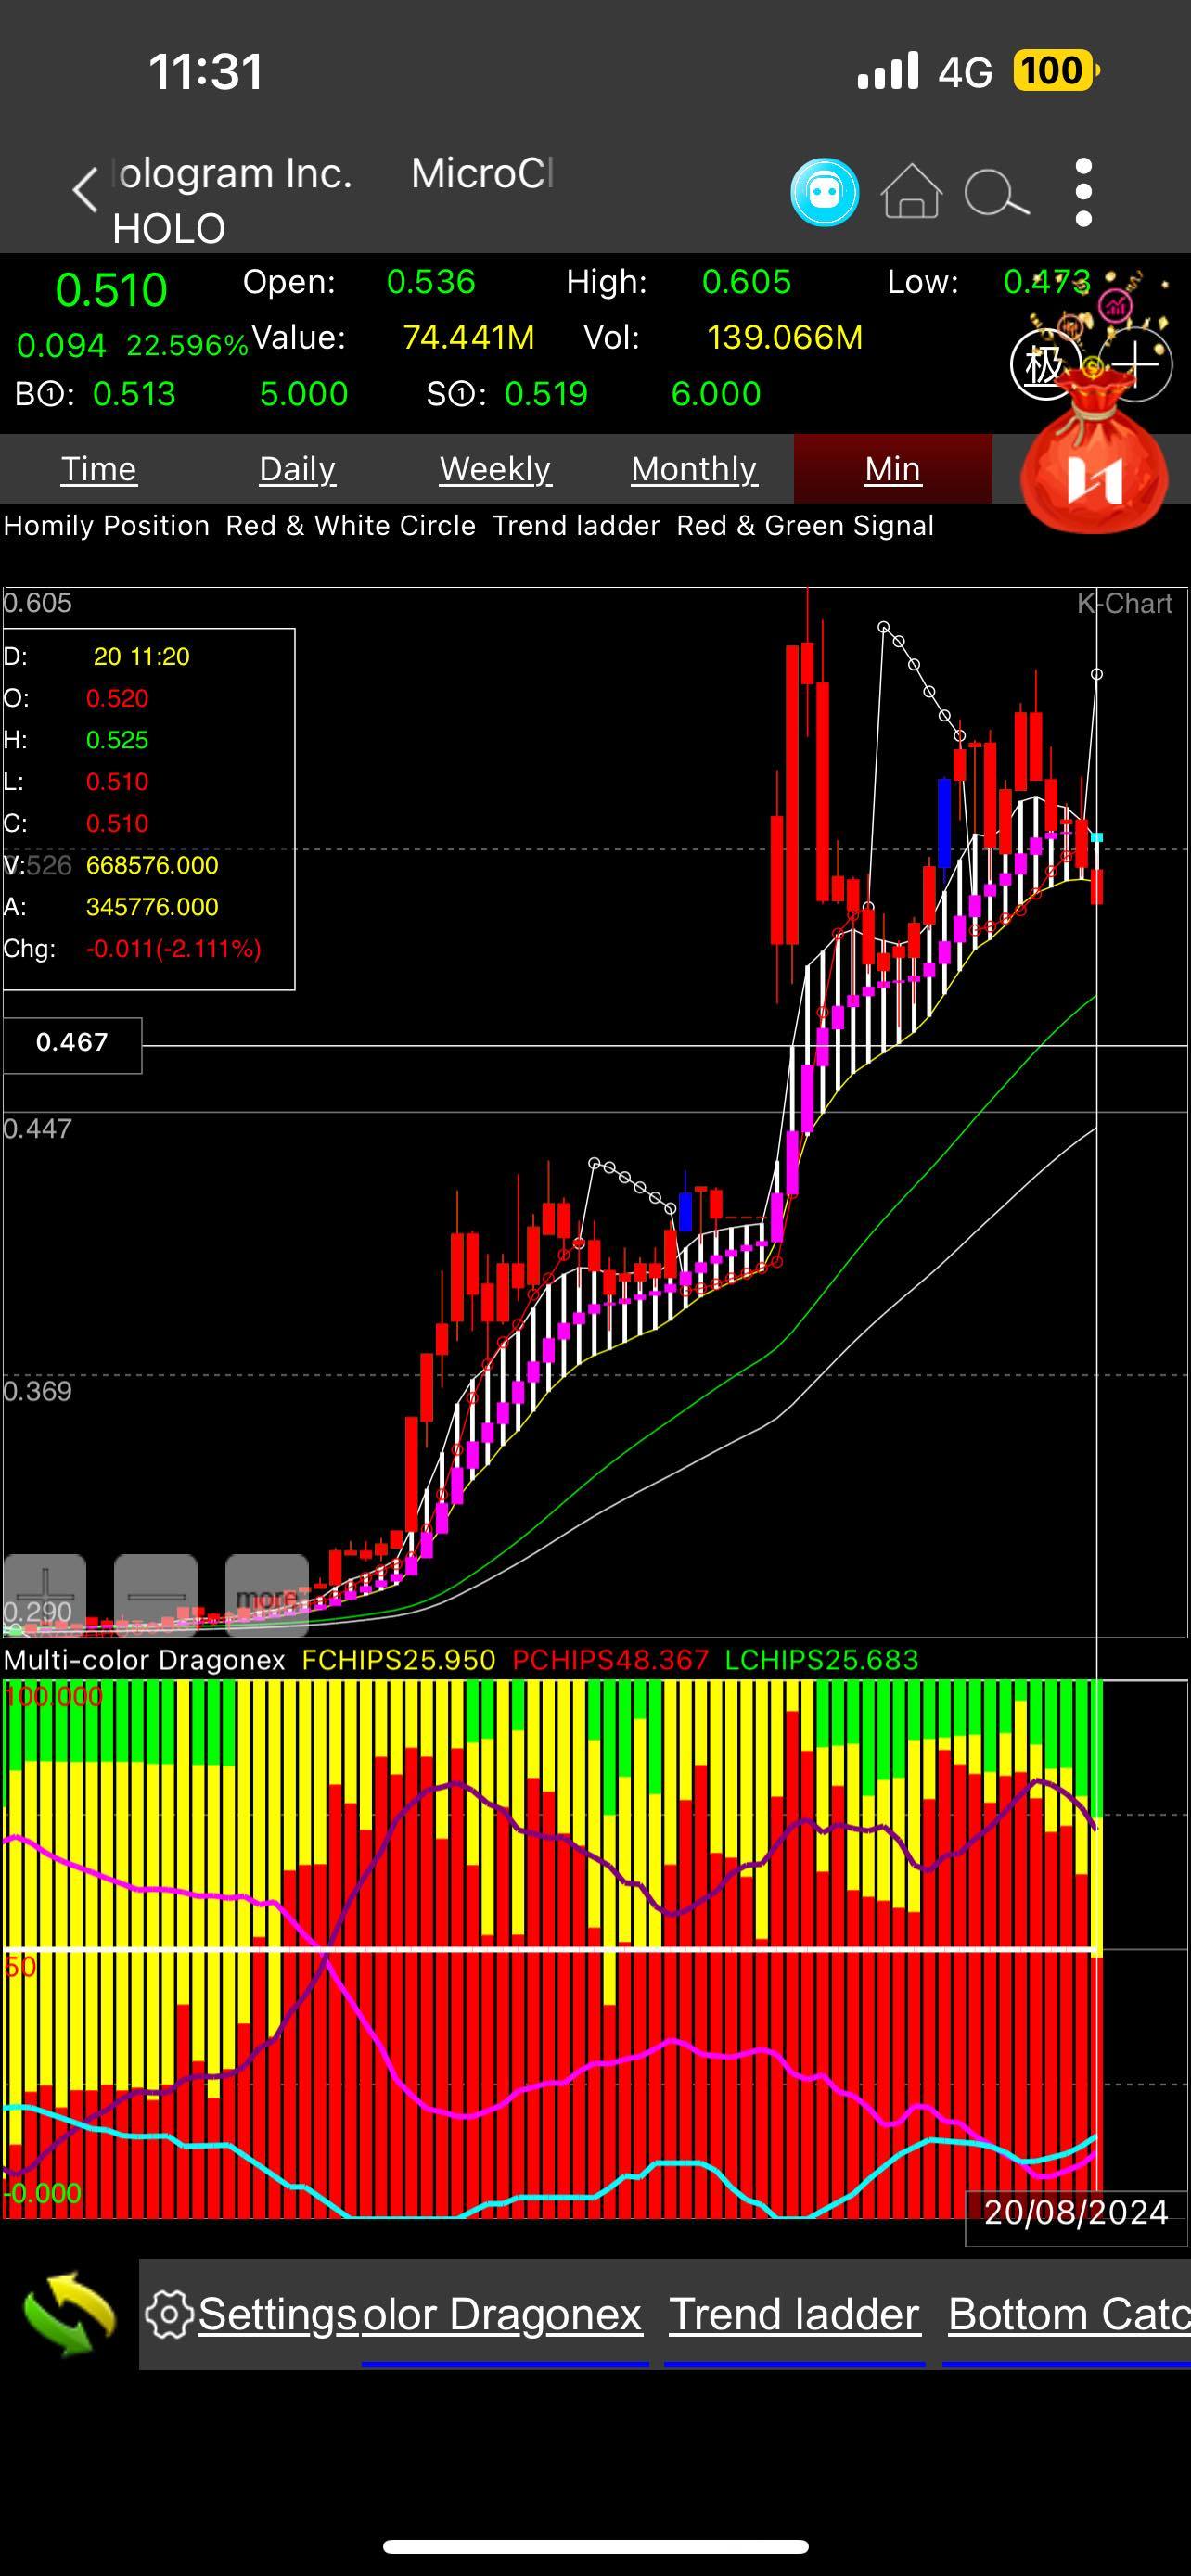Switch to the Time tab
The image size is (1191, 2576).
(x=98, y=469)
